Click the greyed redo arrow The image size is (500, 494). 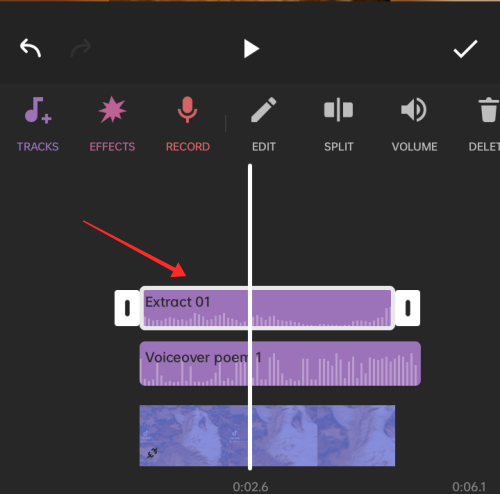click(81, 48)
